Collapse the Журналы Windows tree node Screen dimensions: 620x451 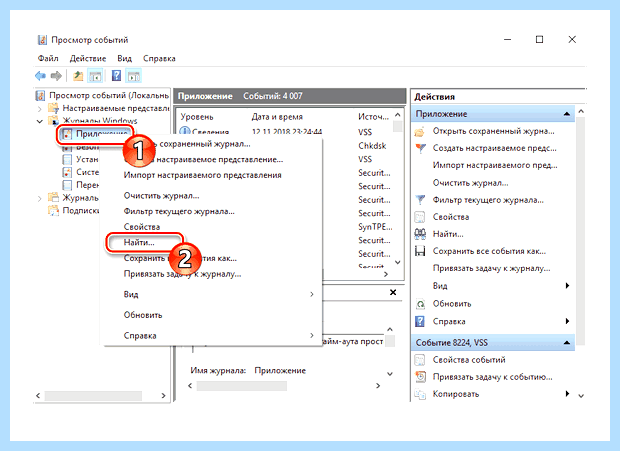point(40,121)
